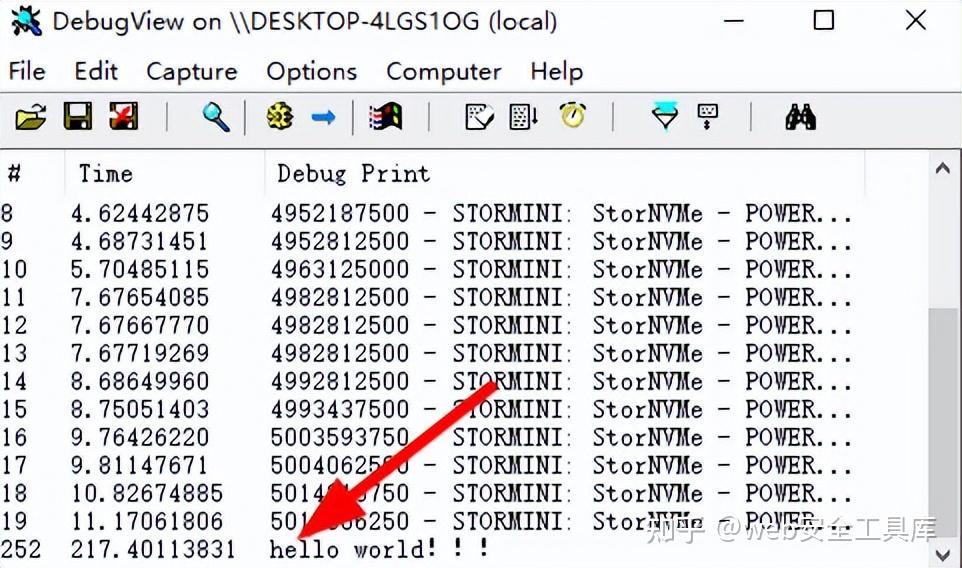
Task: Select debug message starting 4993437500
Action: pos(561,409)
